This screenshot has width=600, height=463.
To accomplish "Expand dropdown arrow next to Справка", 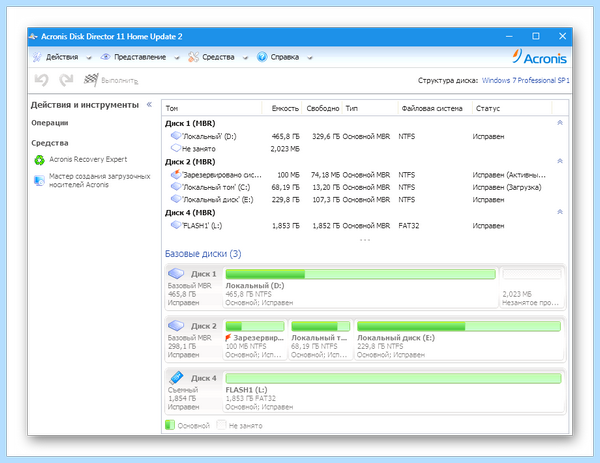I will tap(310, 58).
